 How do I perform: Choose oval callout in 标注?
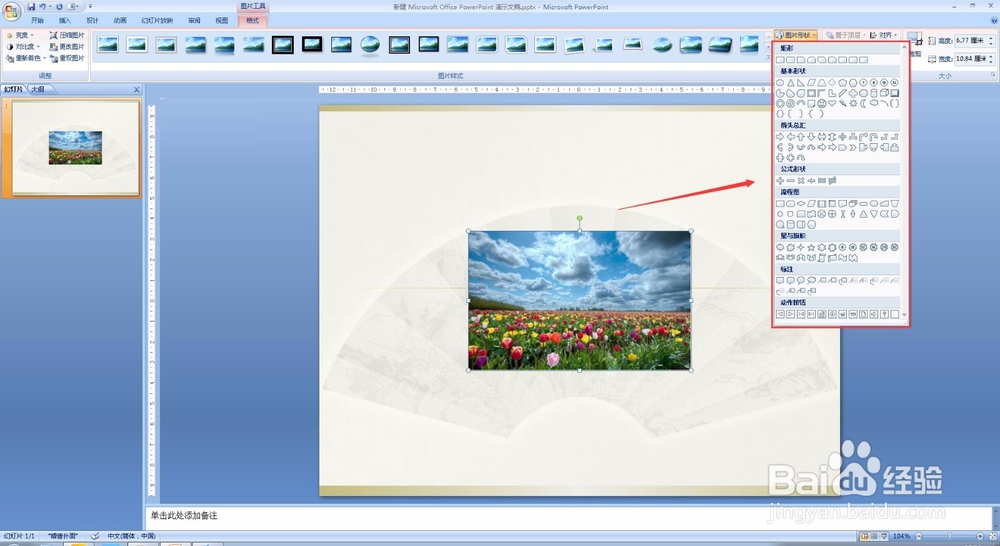pos(801,280)
